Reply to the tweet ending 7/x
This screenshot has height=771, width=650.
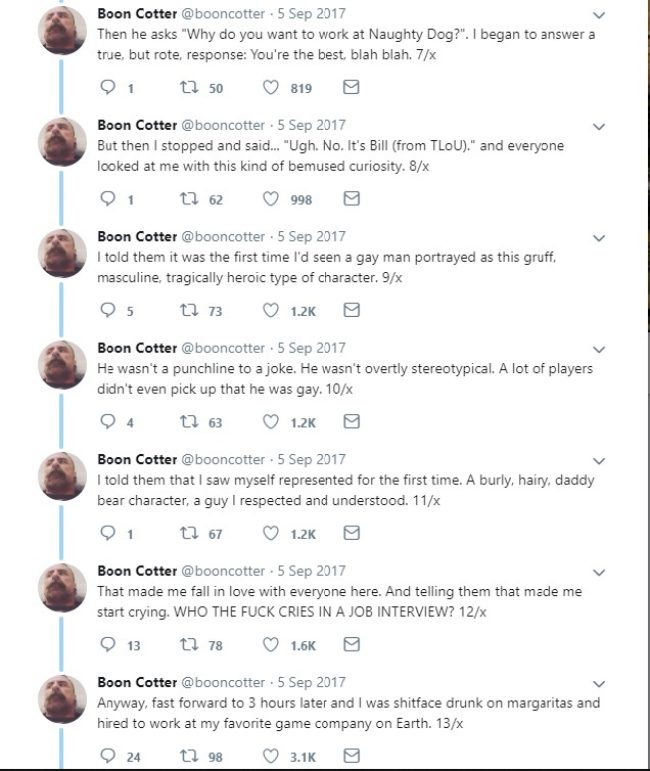pos(108,87)
